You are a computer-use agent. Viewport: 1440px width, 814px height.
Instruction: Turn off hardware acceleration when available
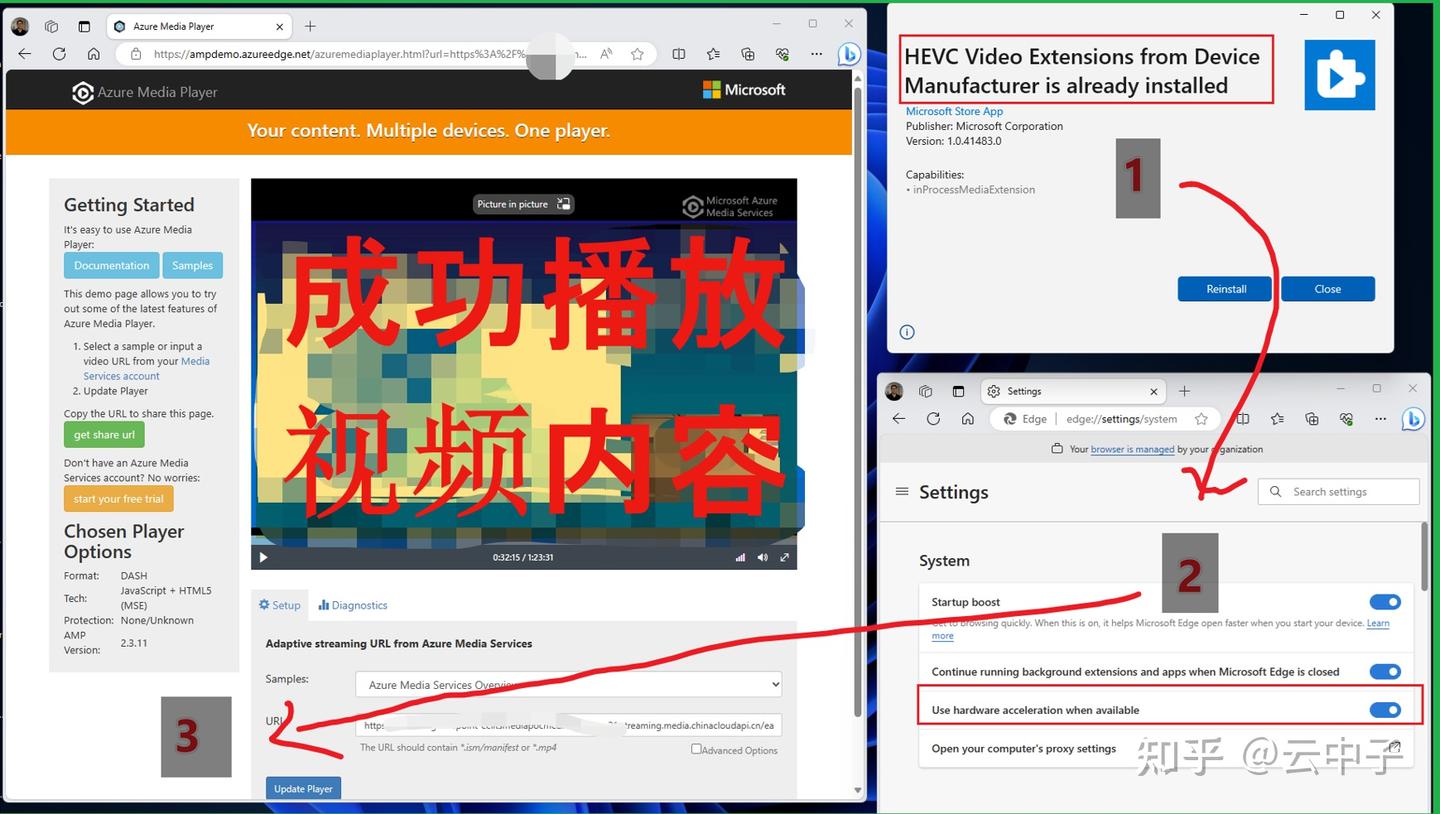1385,709
